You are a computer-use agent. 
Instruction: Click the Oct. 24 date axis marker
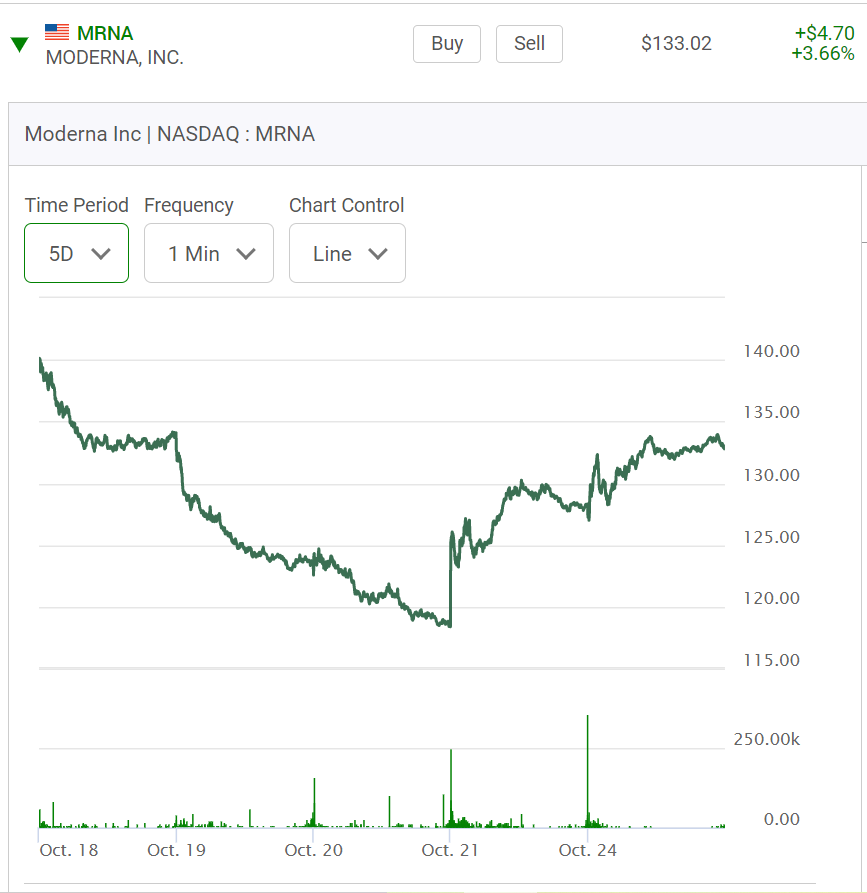[587, 850]
